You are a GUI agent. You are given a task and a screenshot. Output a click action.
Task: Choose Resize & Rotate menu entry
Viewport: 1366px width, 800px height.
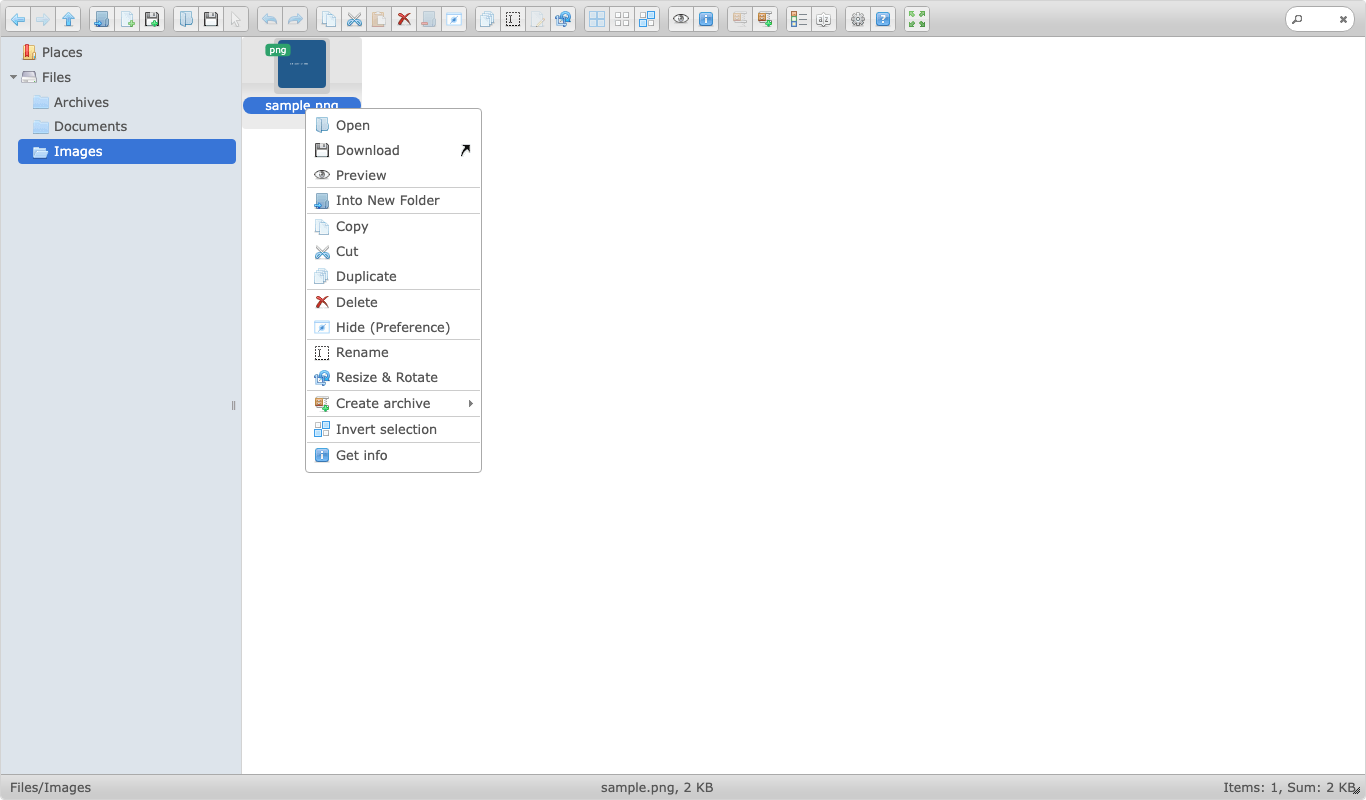point(393,377)
